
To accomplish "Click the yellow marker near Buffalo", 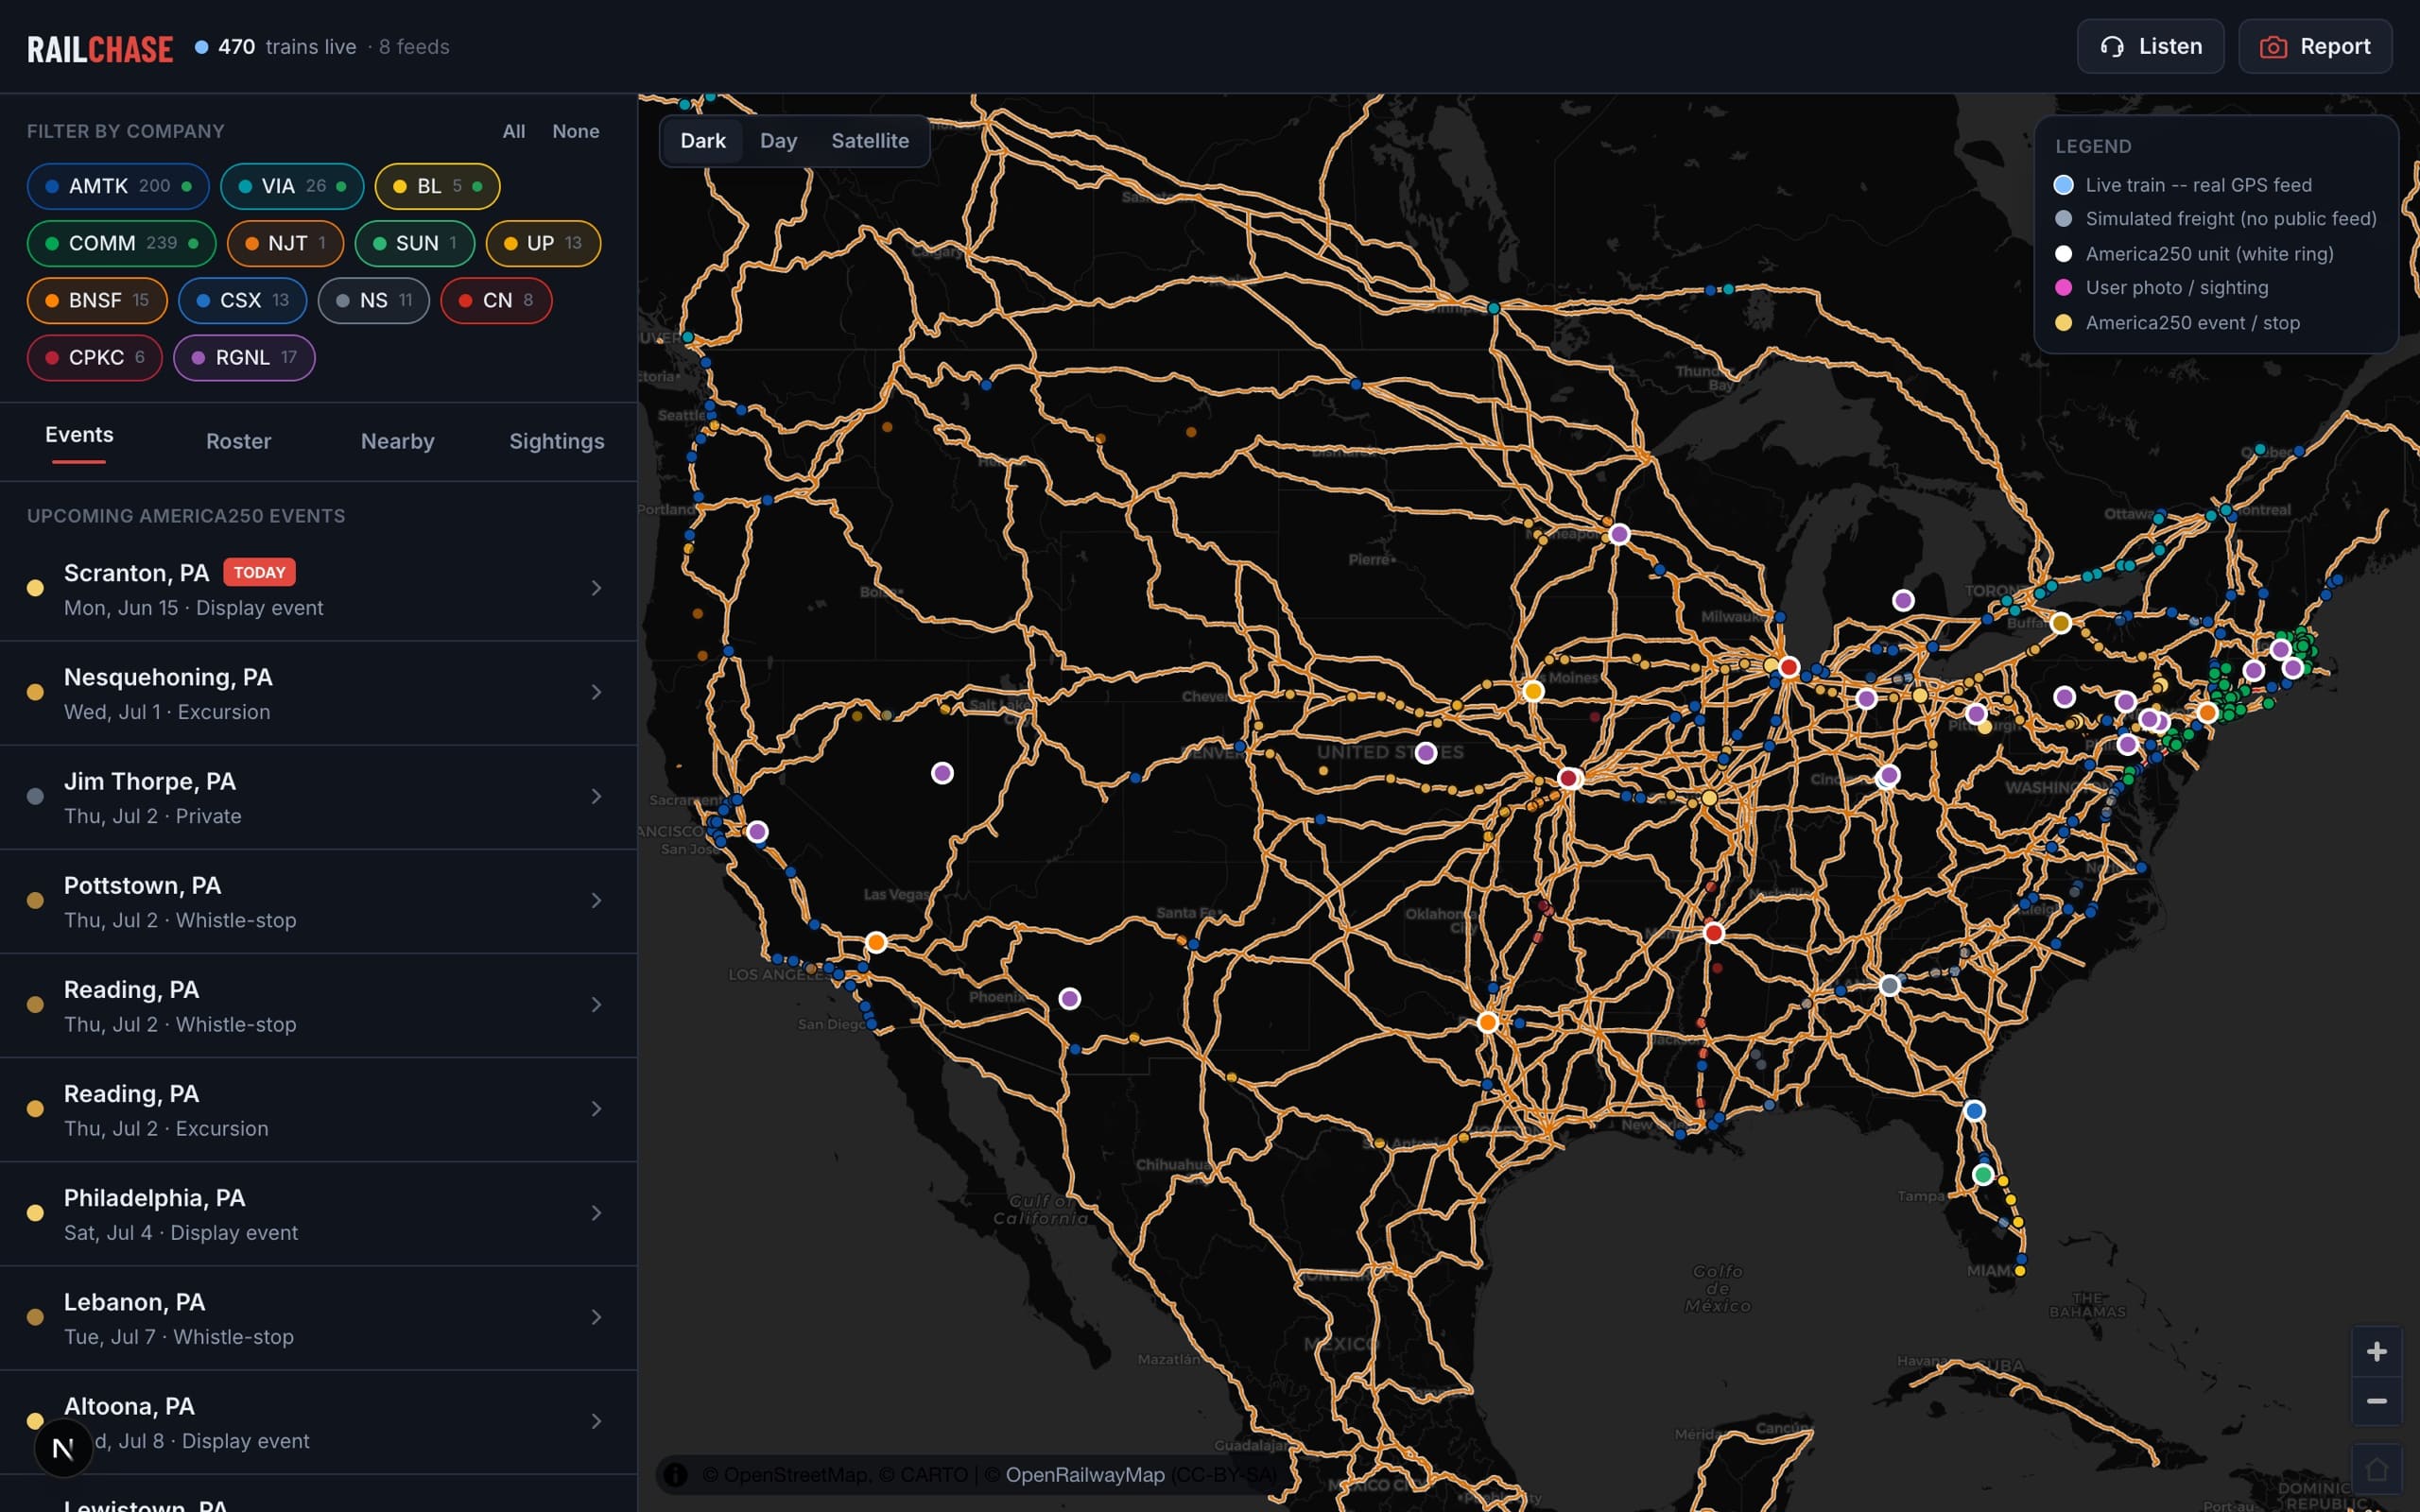I will point(2060,623).
